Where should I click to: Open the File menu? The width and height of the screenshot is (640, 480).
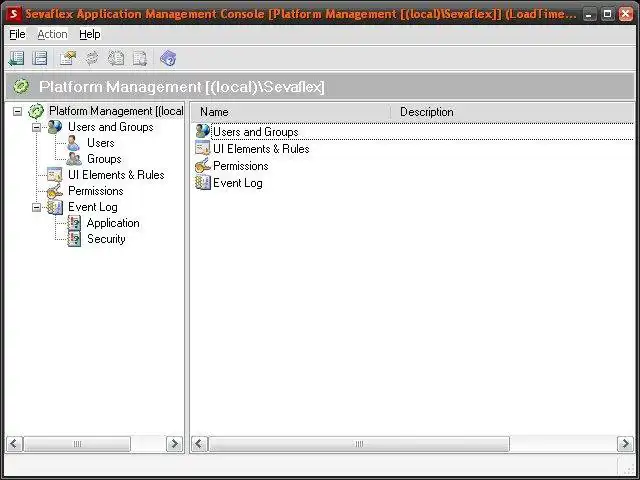(17, 34)
